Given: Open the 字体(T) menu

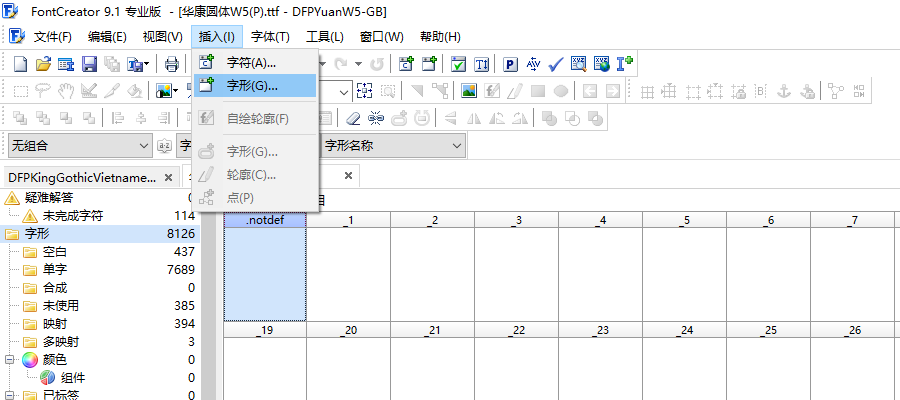Looking at the screenshot, I should click(x=270, y=37).
